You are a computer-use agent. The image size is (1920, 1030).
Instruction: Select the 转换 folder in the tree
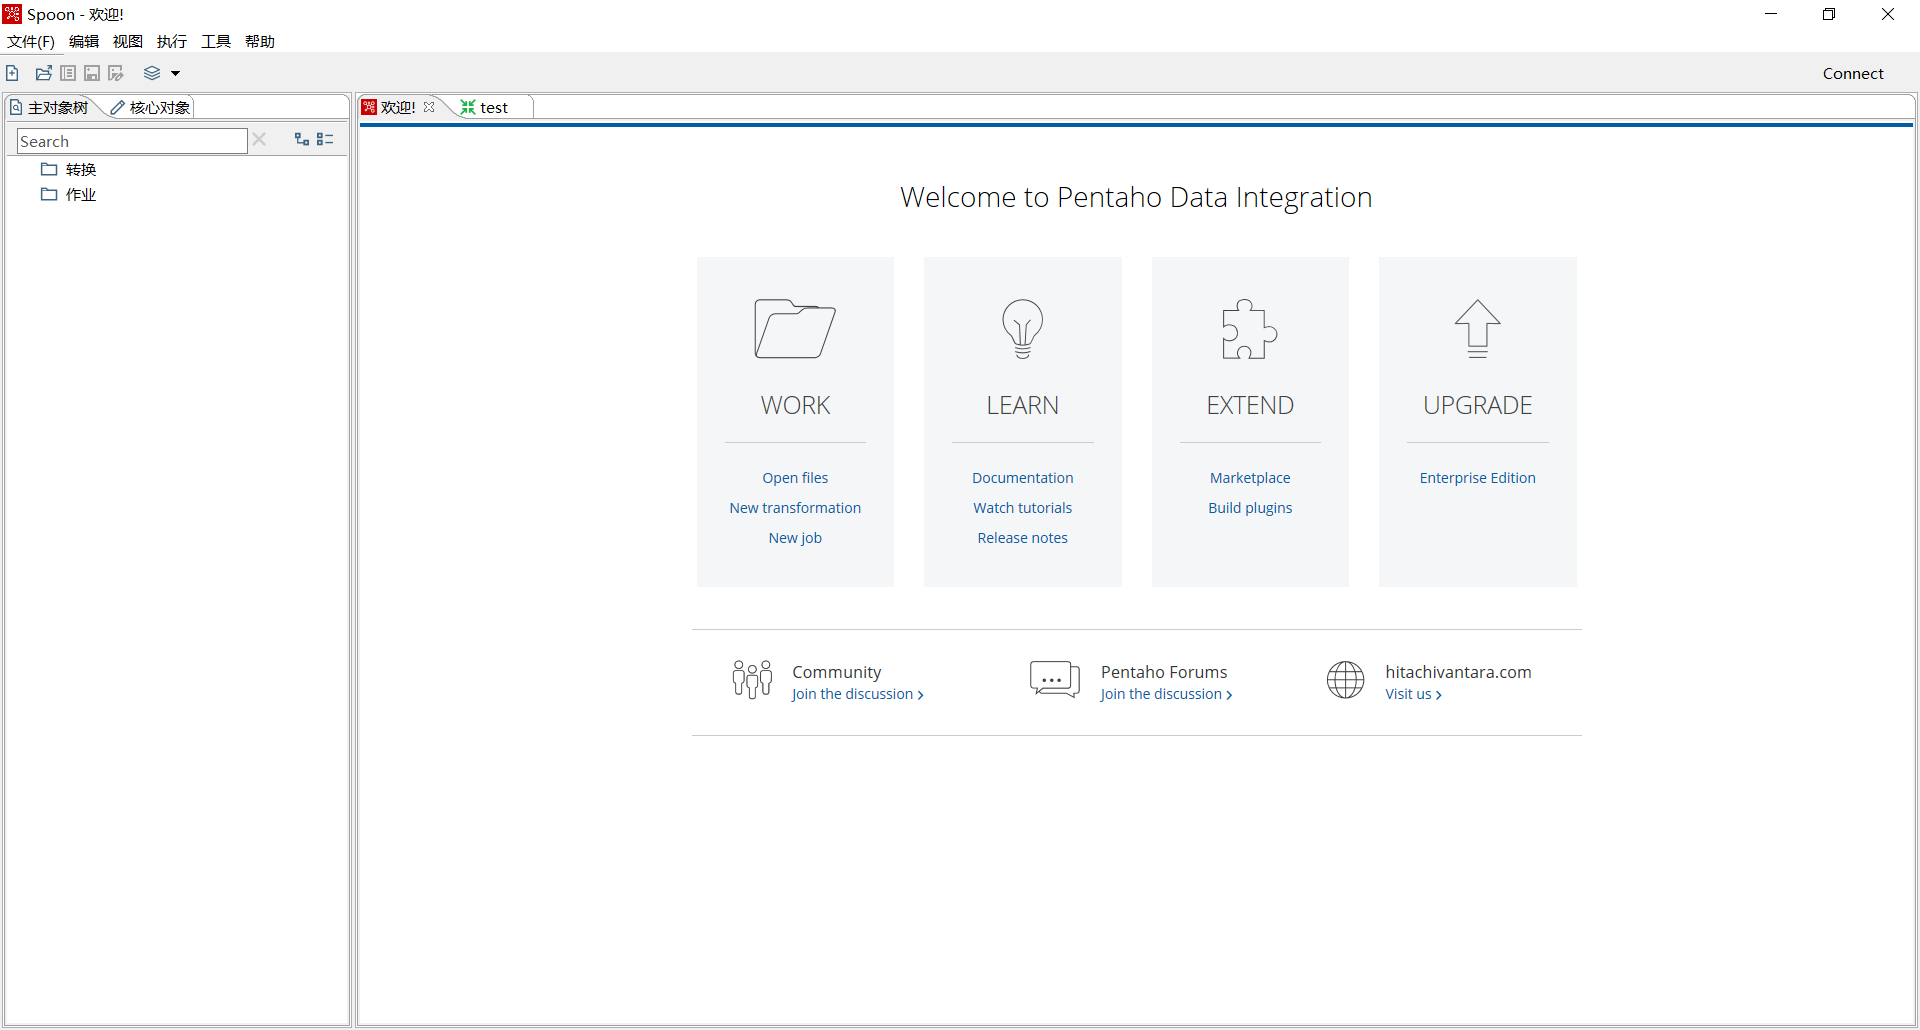(x=80, y=169)
